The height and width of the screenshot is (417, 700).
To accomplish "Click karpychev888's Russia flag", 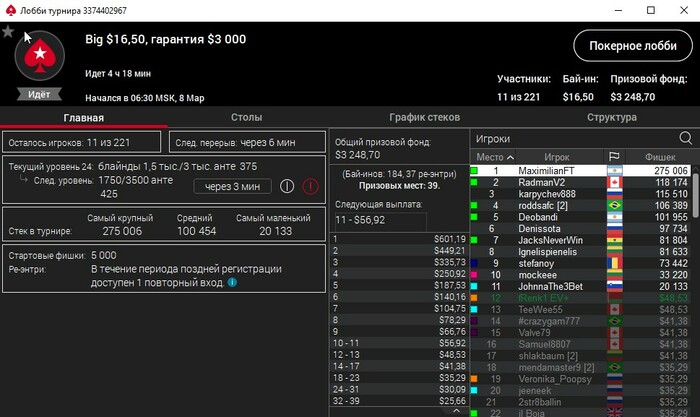I will click(614, 194).
